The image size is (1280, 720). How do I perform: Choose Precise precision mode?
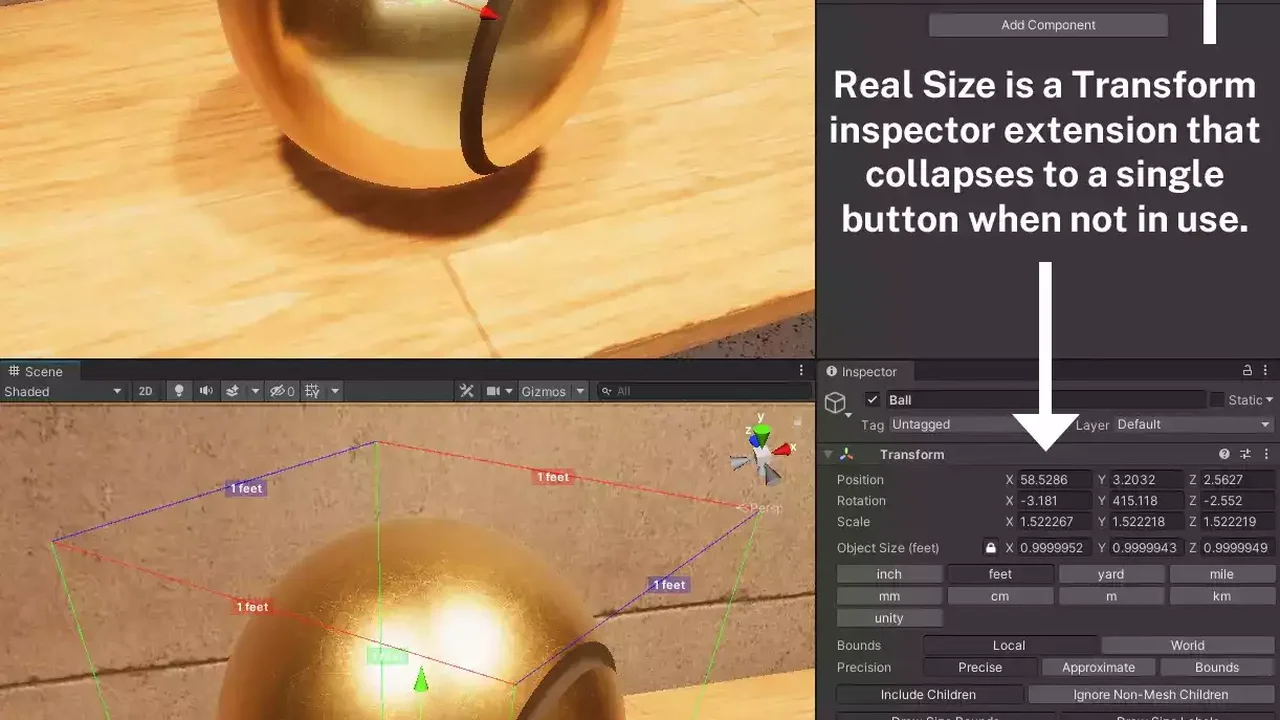coord(980,667)
